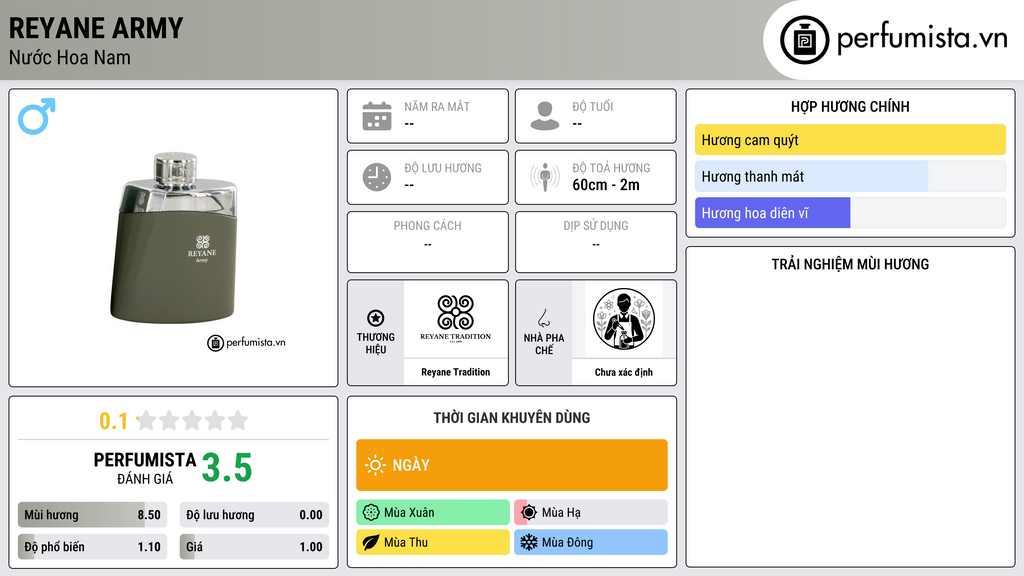Open the Reyane Army bottle image
1024x576 pixels.
coord(174,238)
